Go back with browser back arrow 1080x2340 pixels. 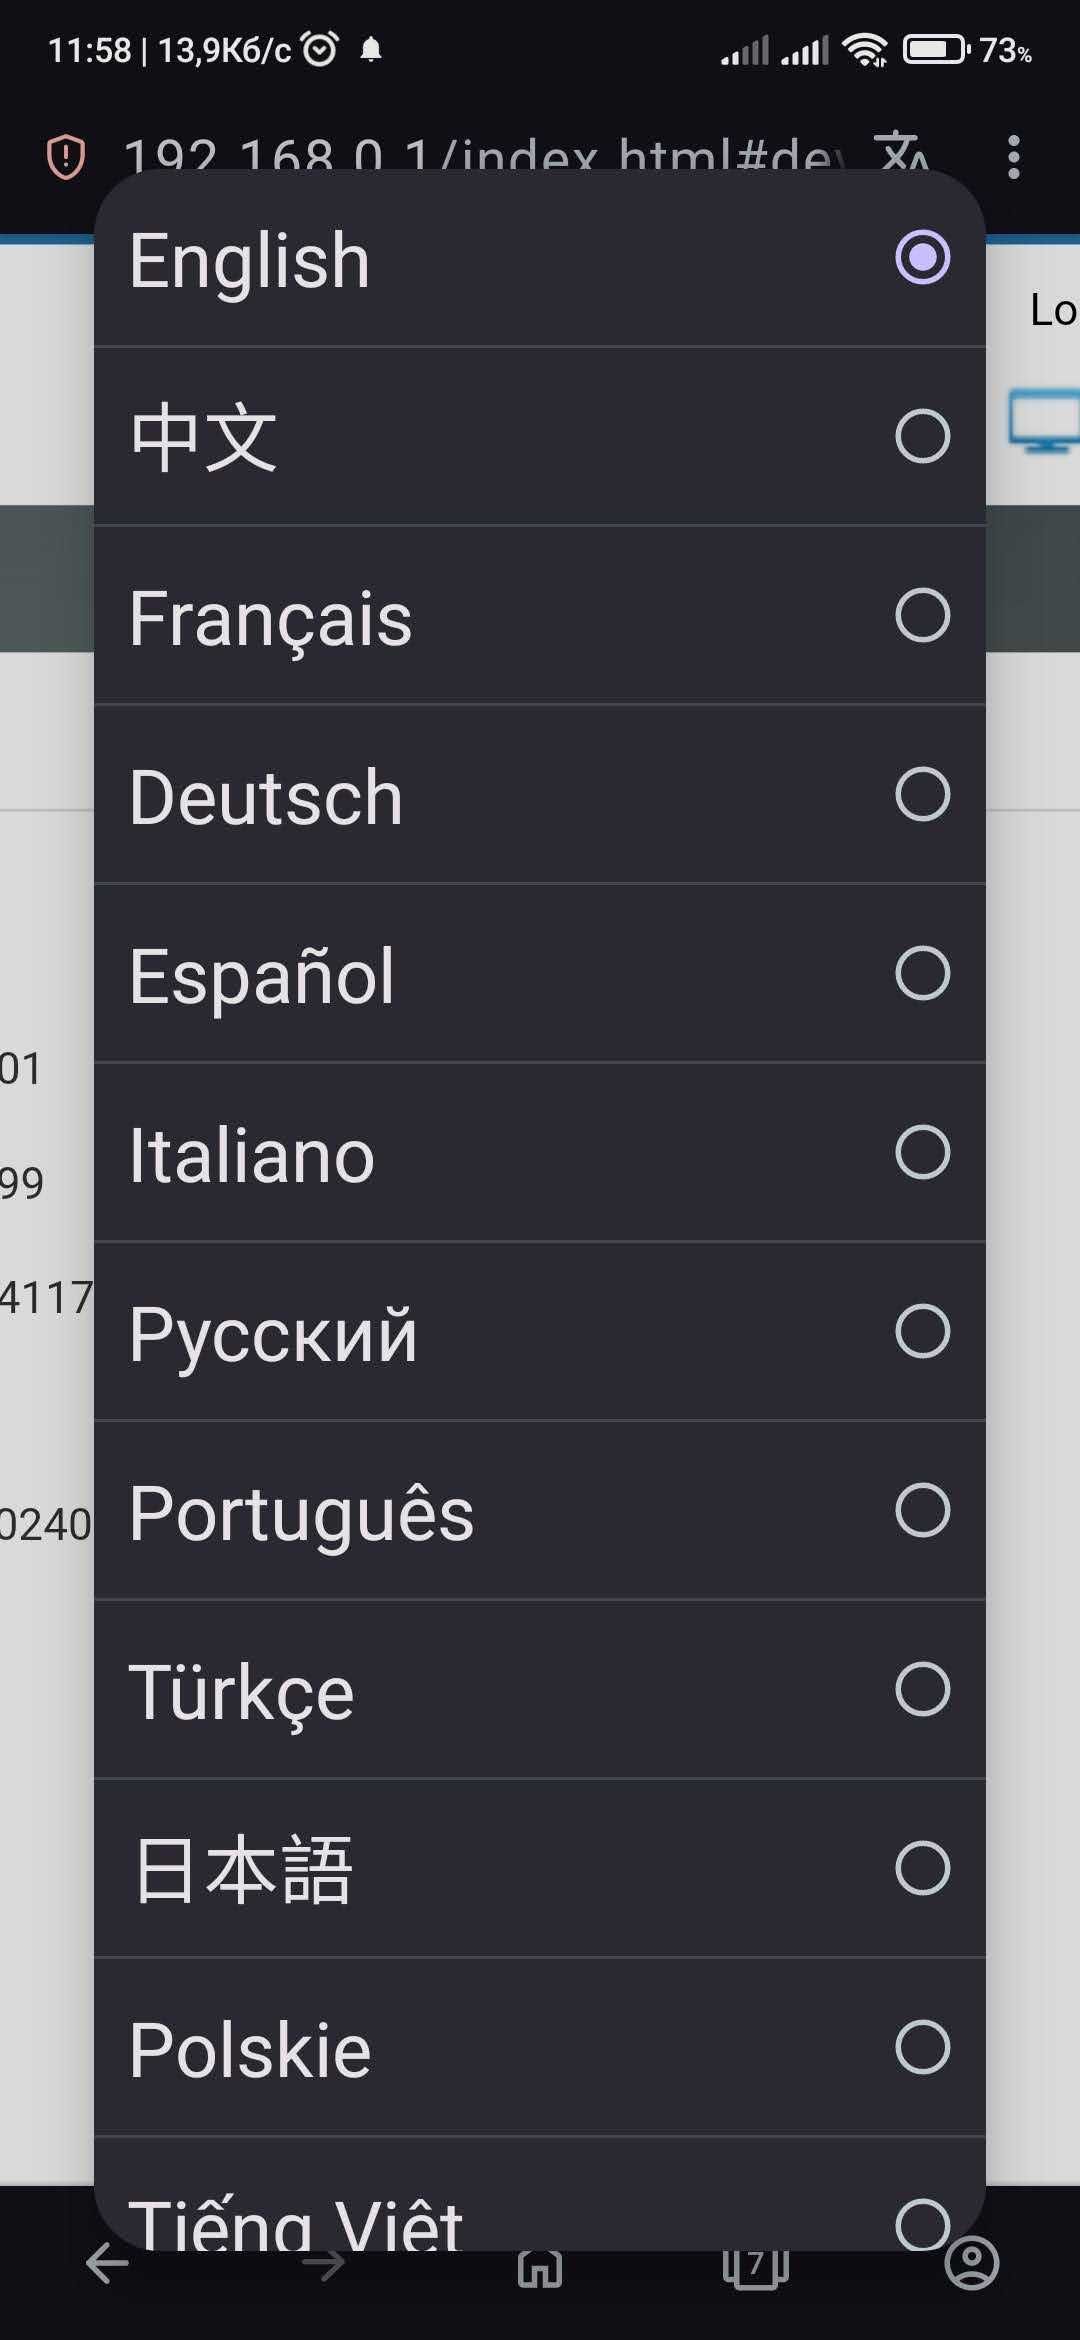click(x=107, y=2264)
